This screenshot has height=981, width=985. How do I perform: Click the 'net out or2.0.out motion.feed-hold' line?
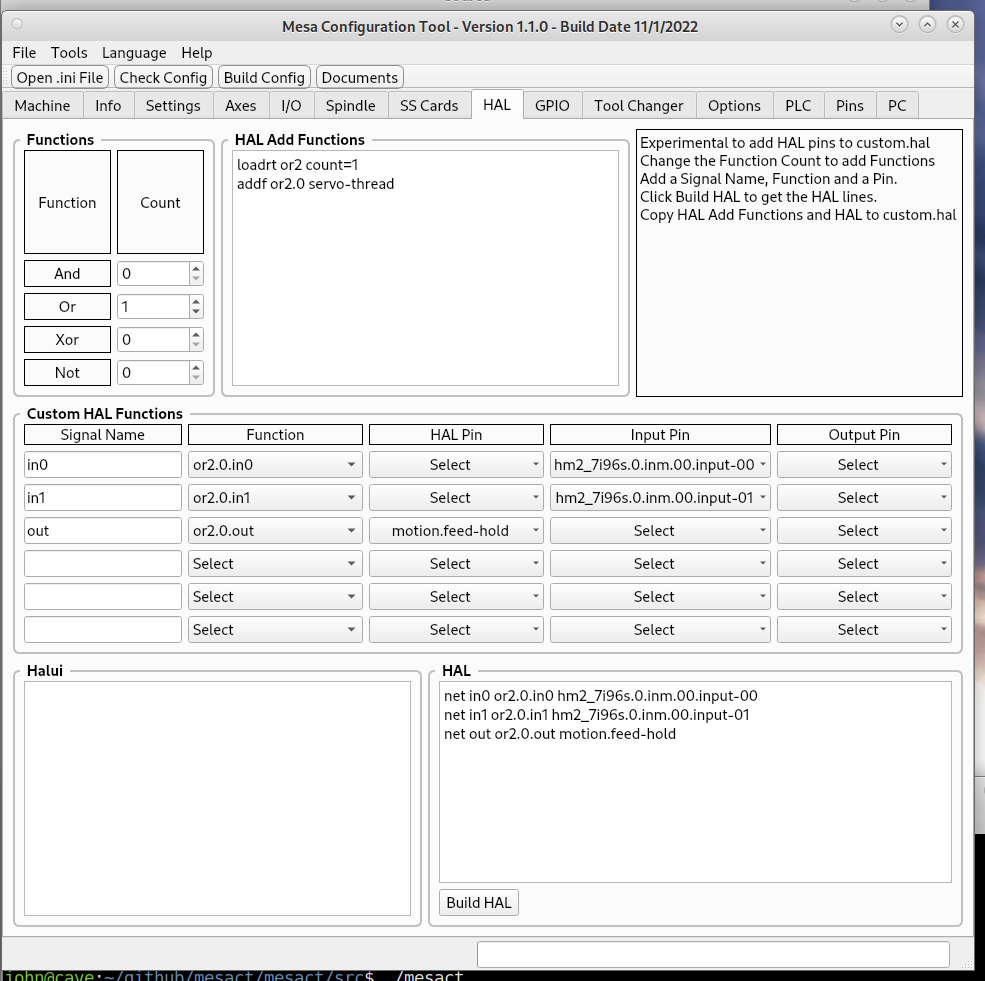[x=560, y=734]
